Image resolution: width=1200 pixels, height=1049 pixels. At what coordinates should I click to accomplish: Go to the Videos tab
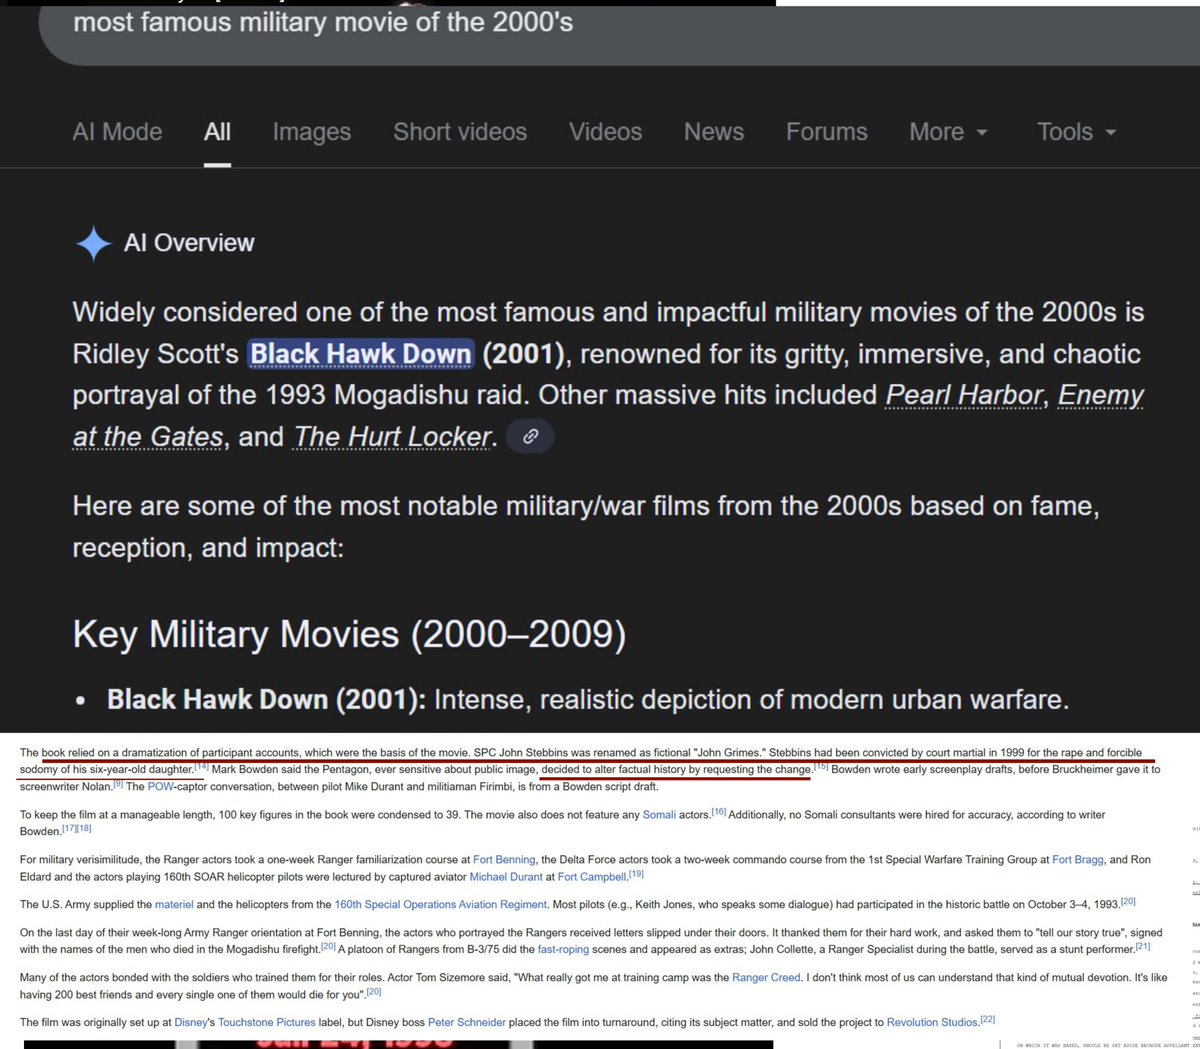pos(605,132)
